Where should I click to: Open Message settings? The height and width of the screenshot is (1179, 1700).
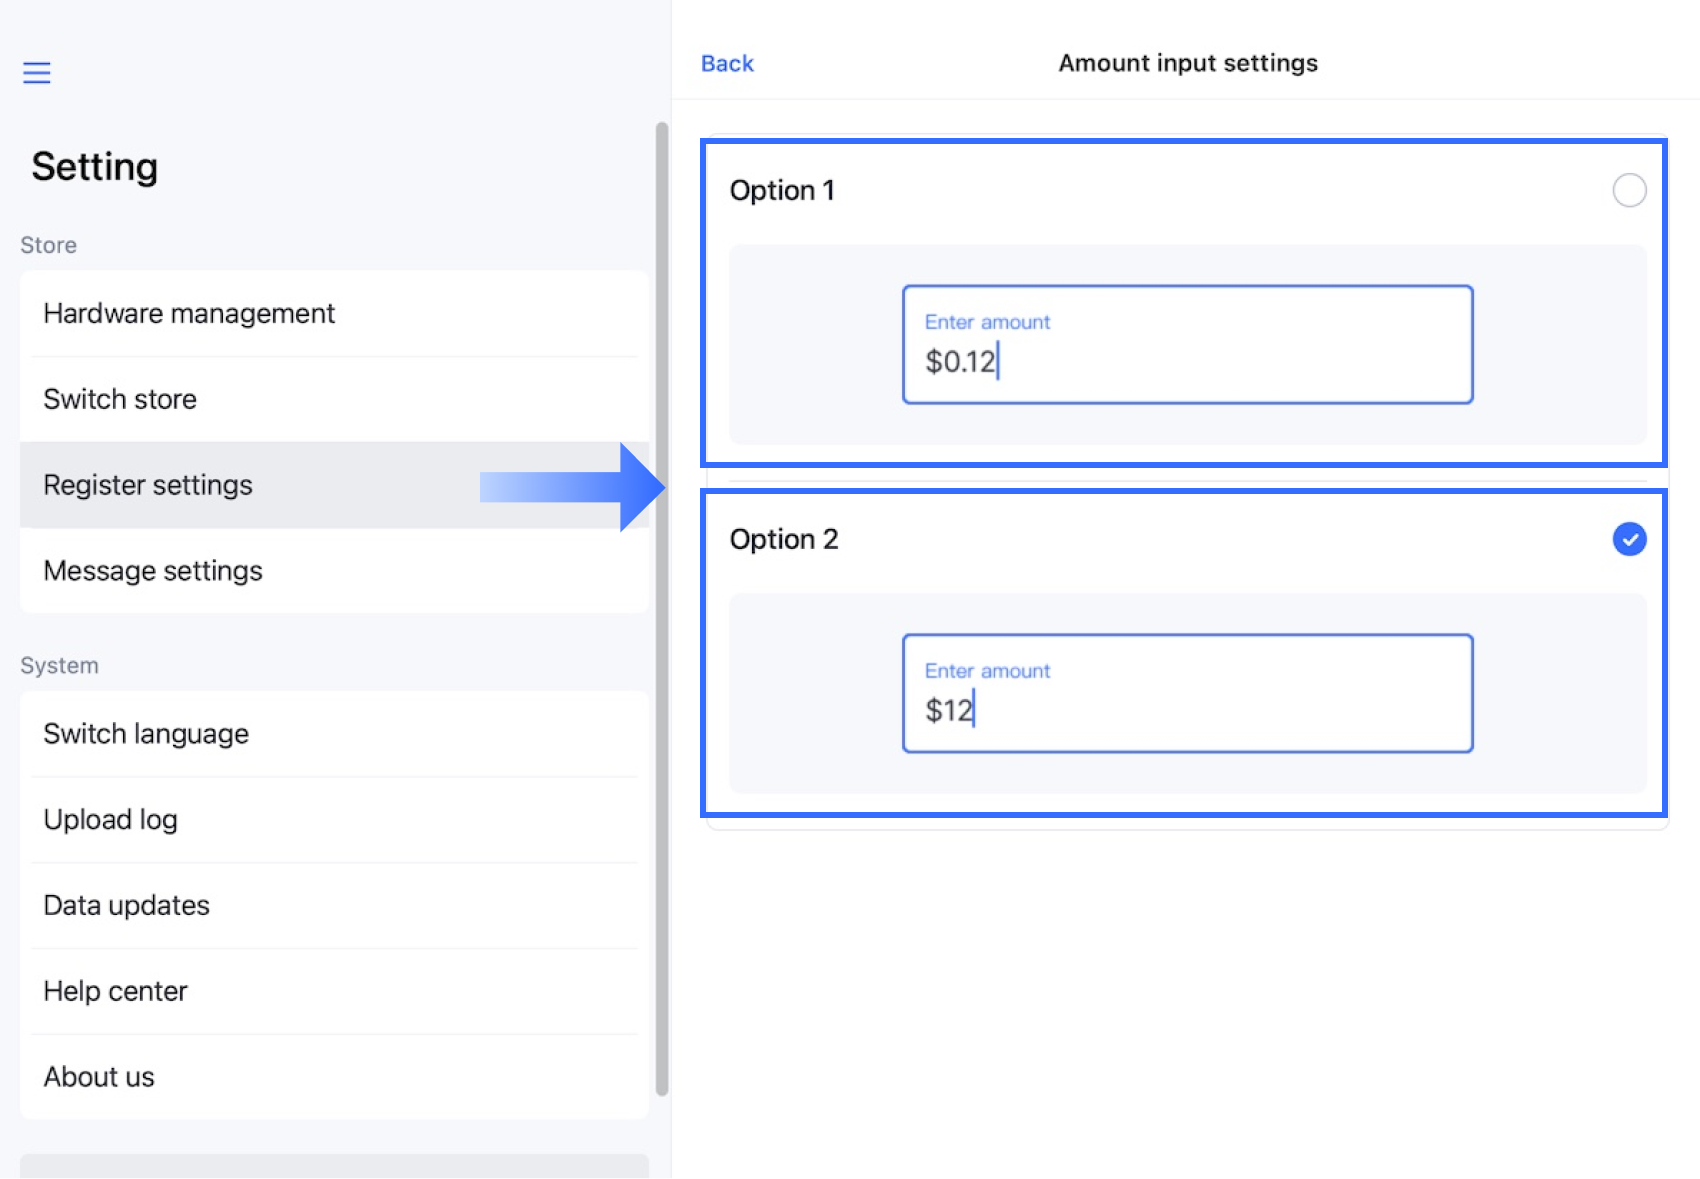pyautogui.click(x=153, y=571)
